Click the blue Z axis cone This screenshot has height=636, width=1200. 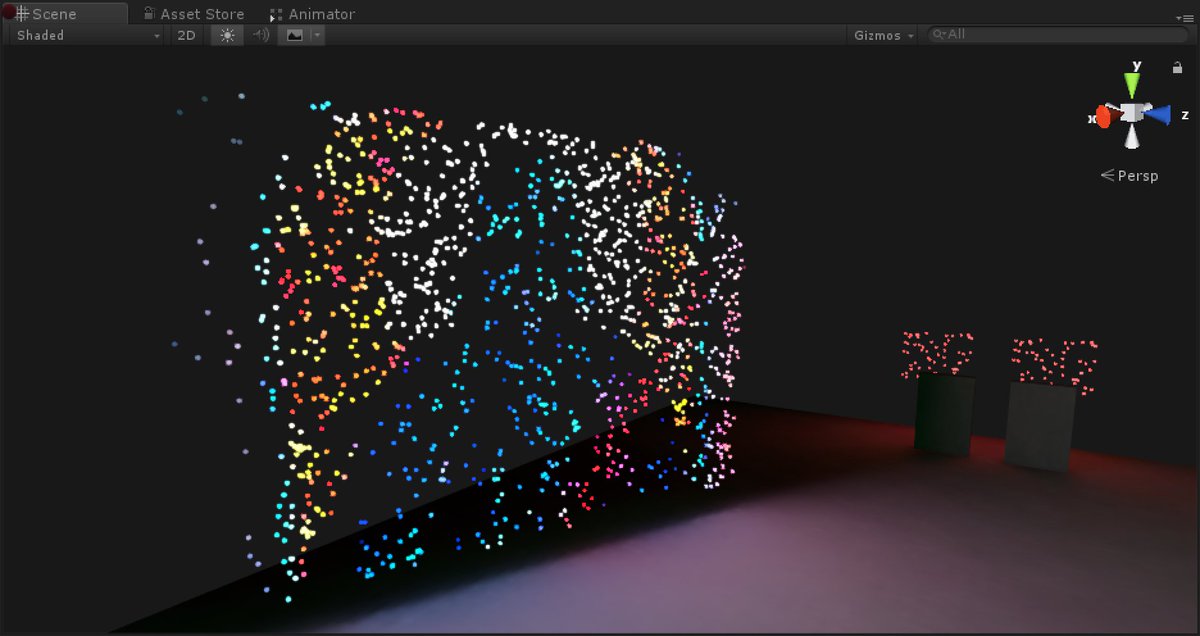[x=1158, y=115]
